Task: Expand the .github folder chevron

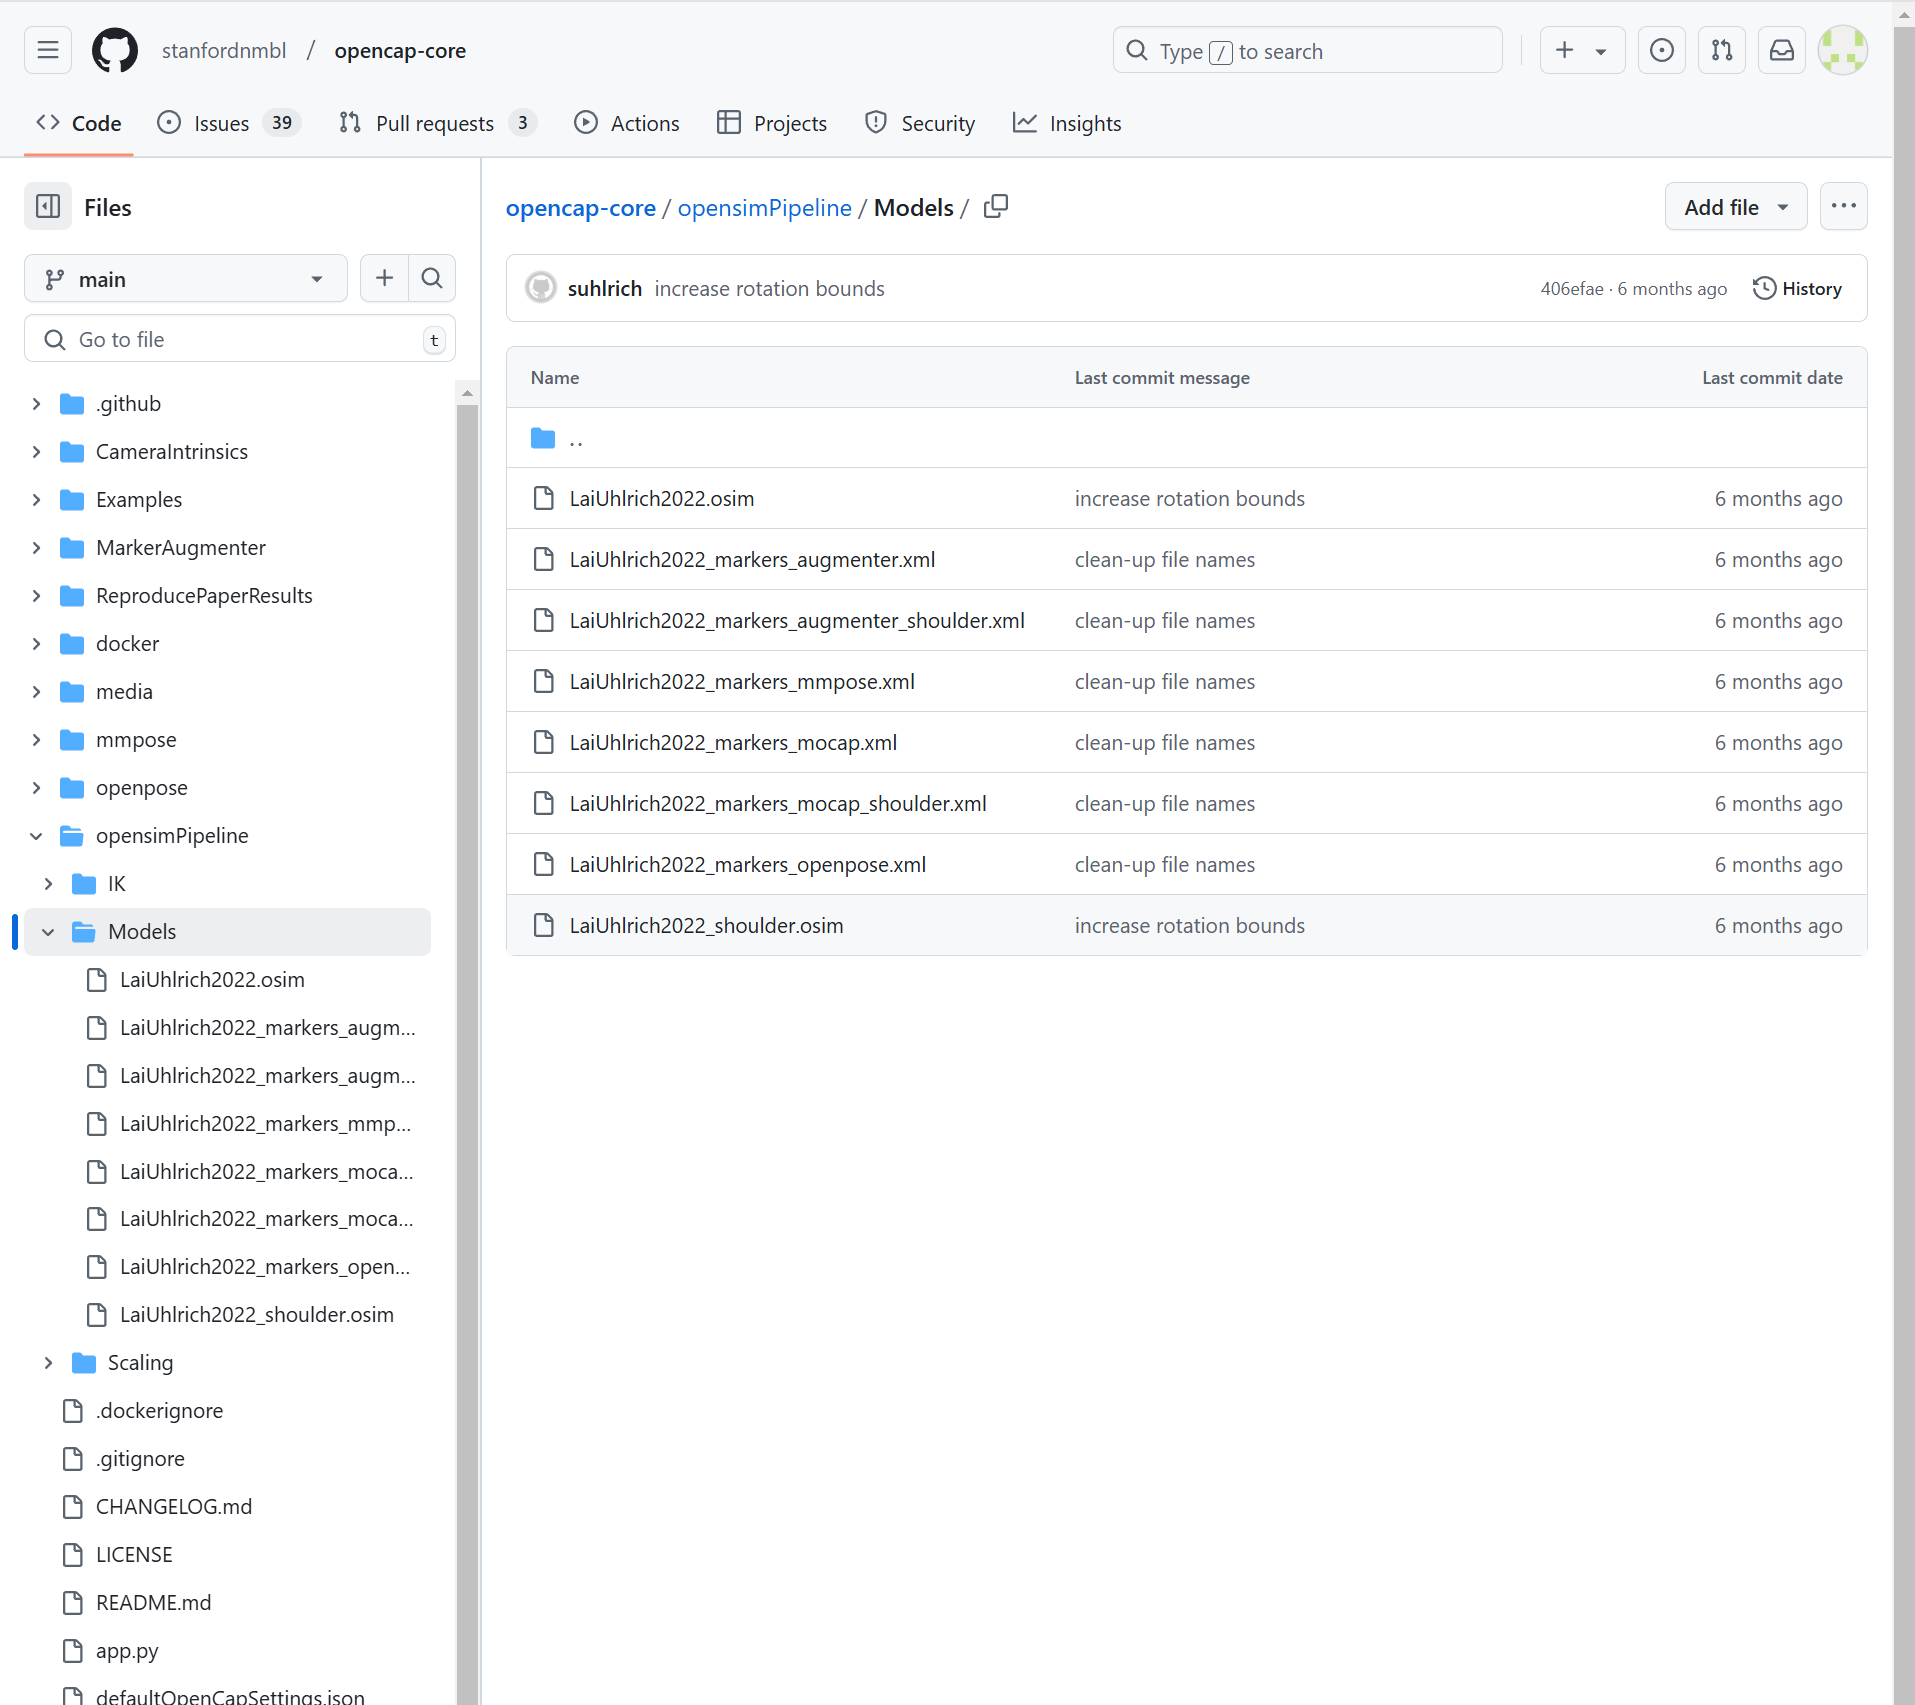Action: tap(37, 404)
